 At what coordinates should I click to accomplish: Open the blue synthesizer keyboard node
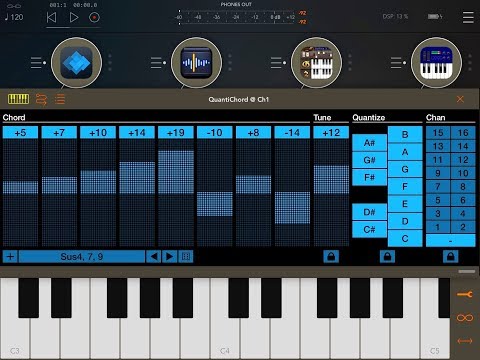click(x=436, y=63)
